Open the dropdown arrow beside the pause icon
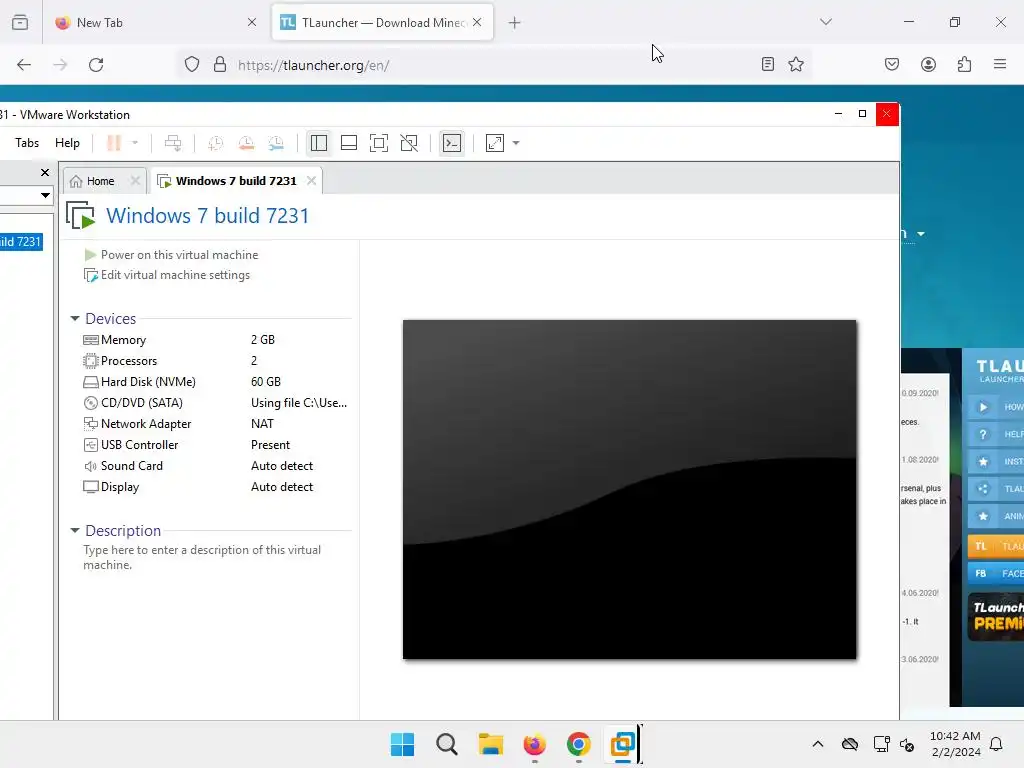The width and height of the screenshot is (1024, 768). 135,143
